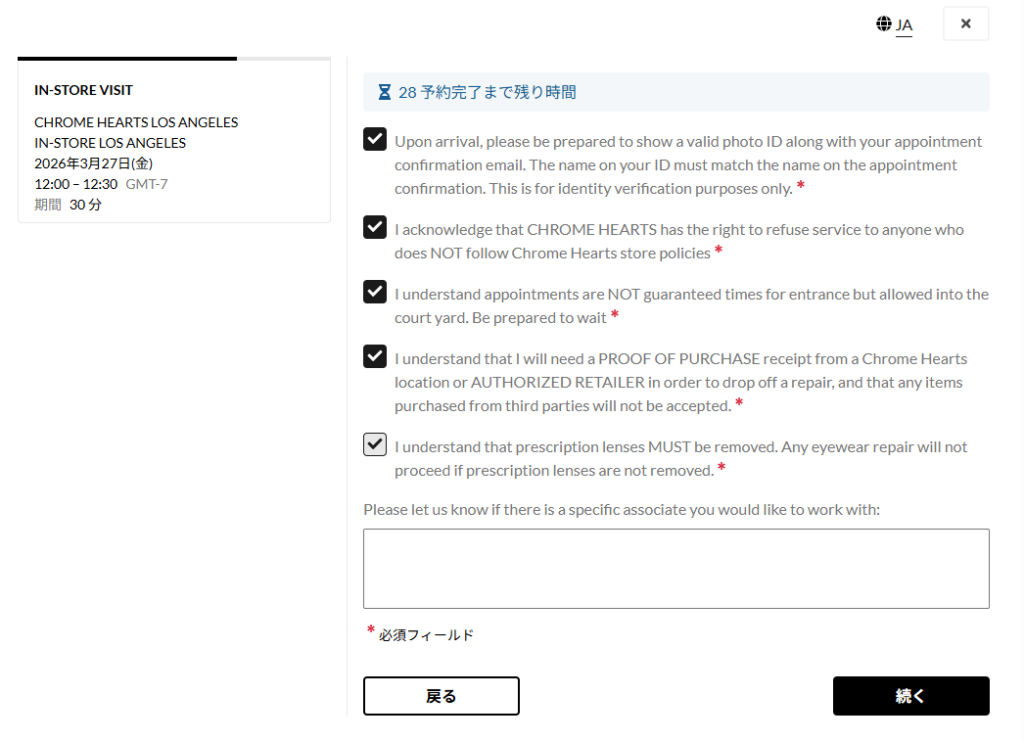This screenshot has width=1024, height=741.
Task: Click the 戻る back button
Action: point(441,696)
